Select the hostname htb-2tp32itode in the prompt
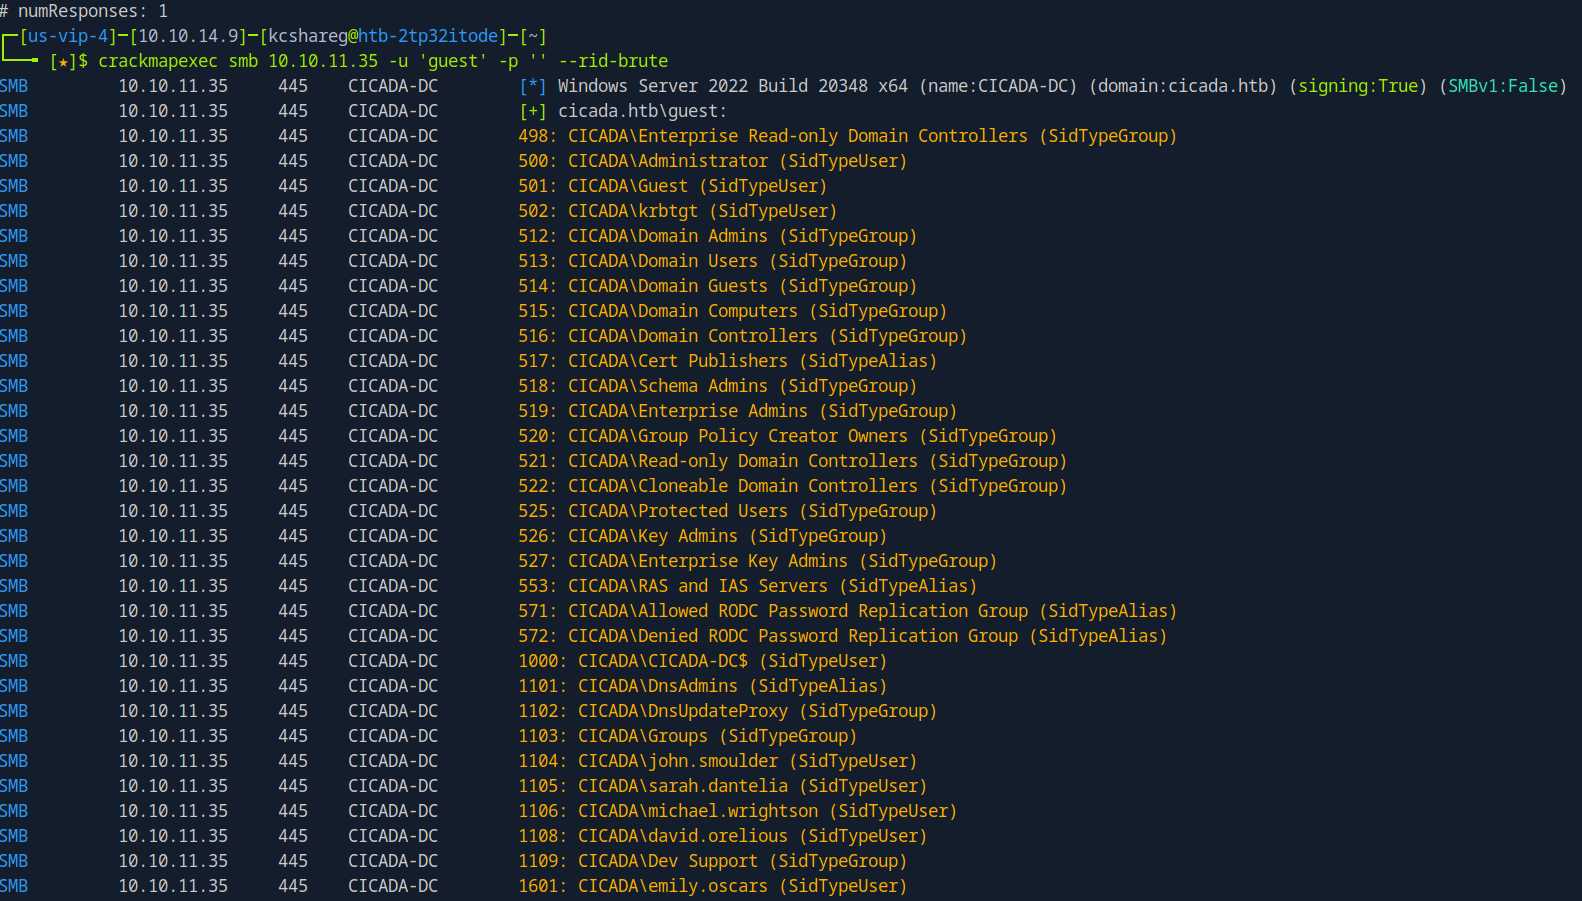The image size is (1582, 901). click(428, 36)
